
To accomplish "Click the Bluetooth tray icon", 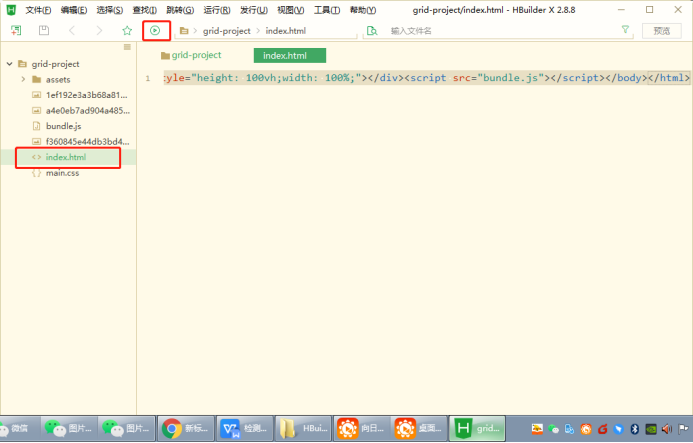I will [635, 428].
